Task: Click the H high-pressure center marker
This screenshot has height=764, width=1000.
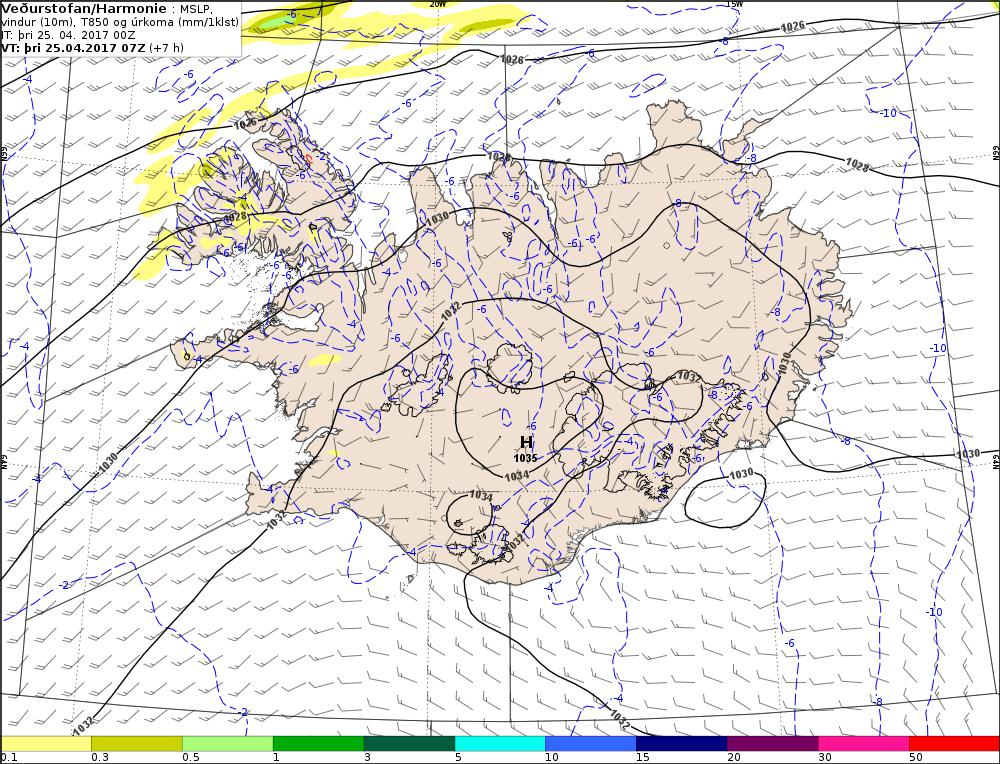Action: (526, 442)
